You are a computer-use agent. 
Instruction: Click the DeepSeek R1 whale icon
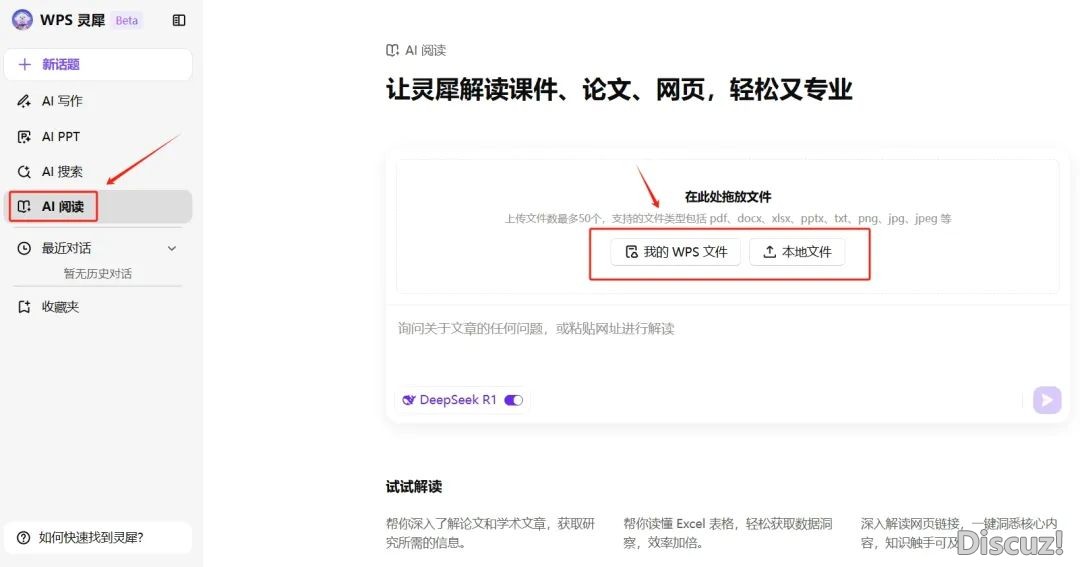(408, 400)
